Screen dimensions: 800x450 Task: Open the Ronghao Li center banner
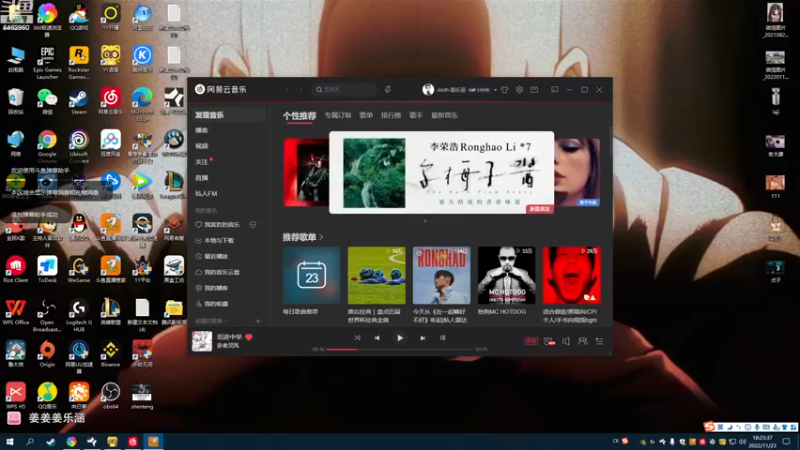[441, 172]
